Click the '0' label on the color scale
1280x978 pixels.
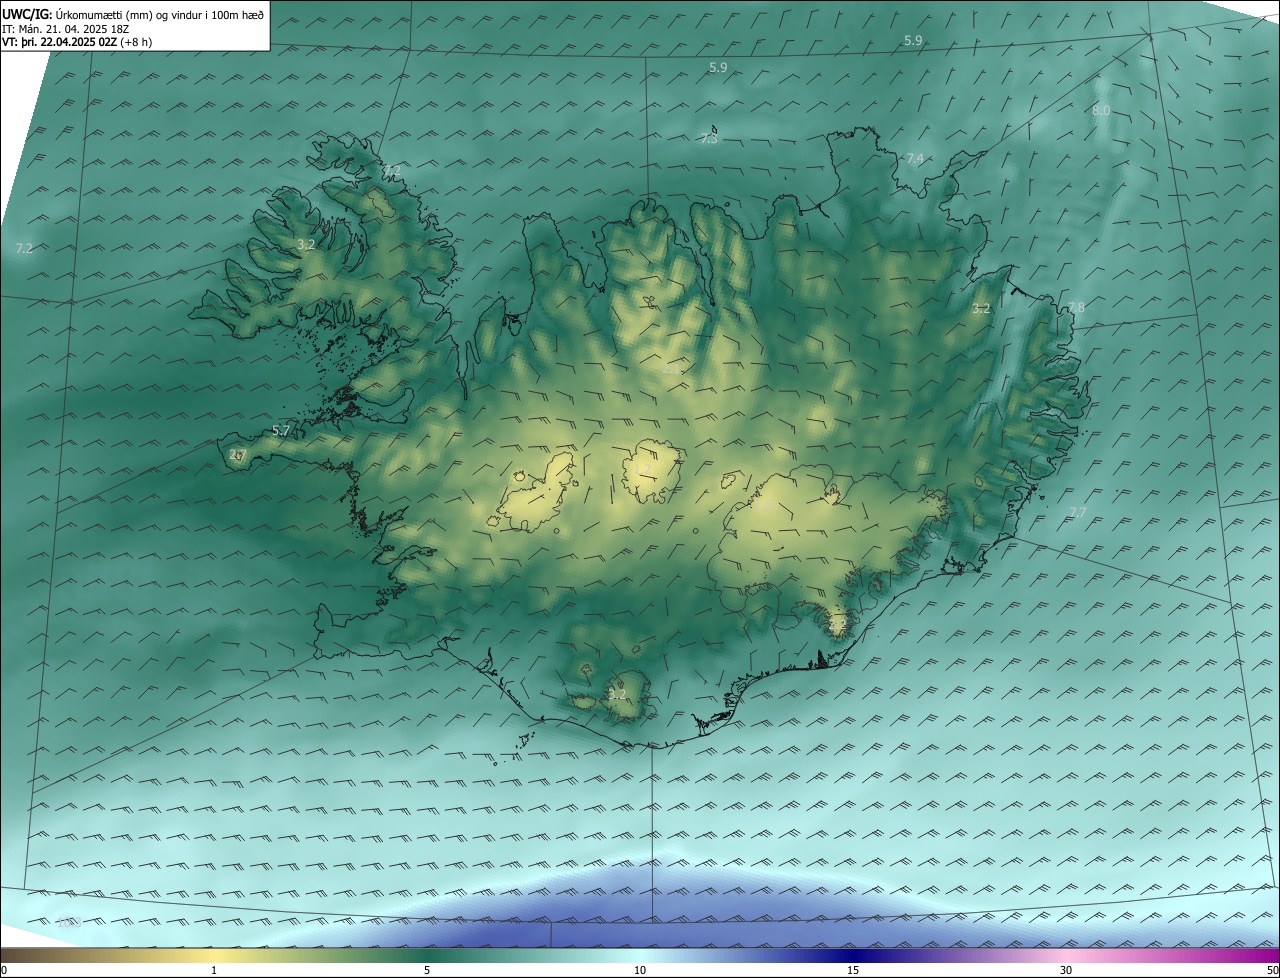pos(4,970)
